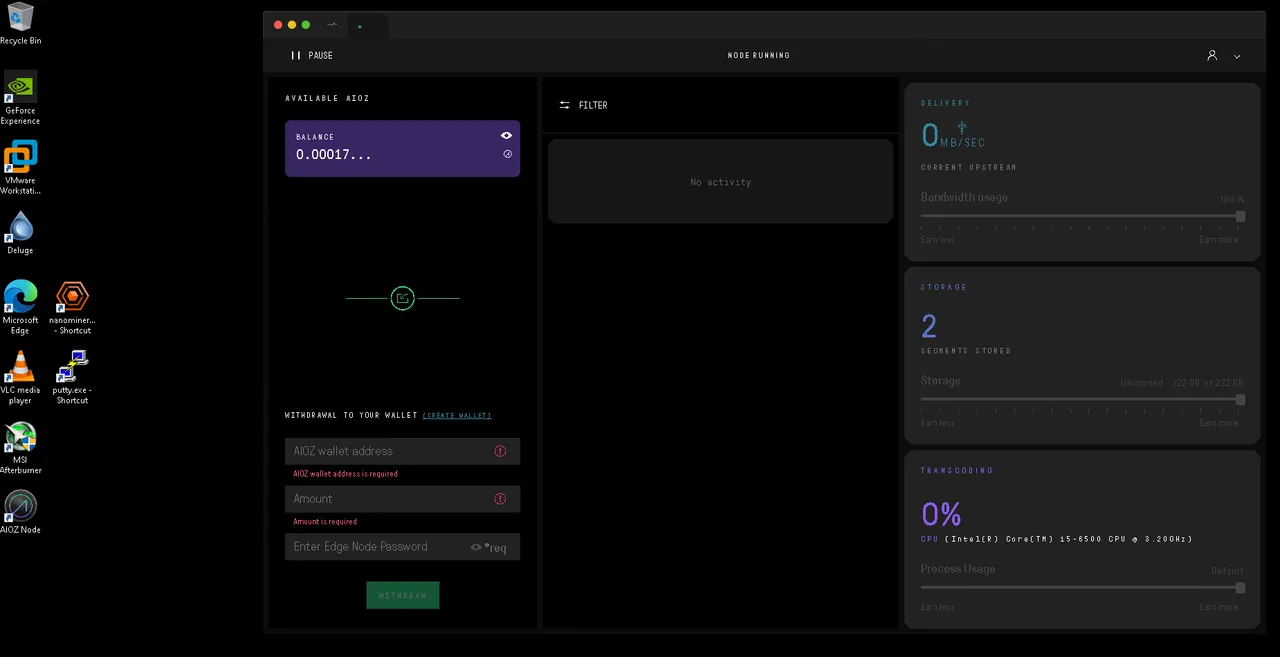
Task: Click the user profile icon
Action: pyautogui.click(x=1212, y=55)
